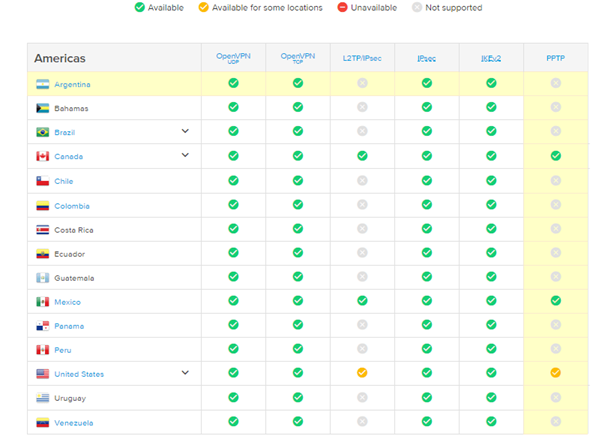The width and height of the screenshot is (602, 439).
Task: Click the 'Available for some locations' legend text
Action: (x=267, y=8)
